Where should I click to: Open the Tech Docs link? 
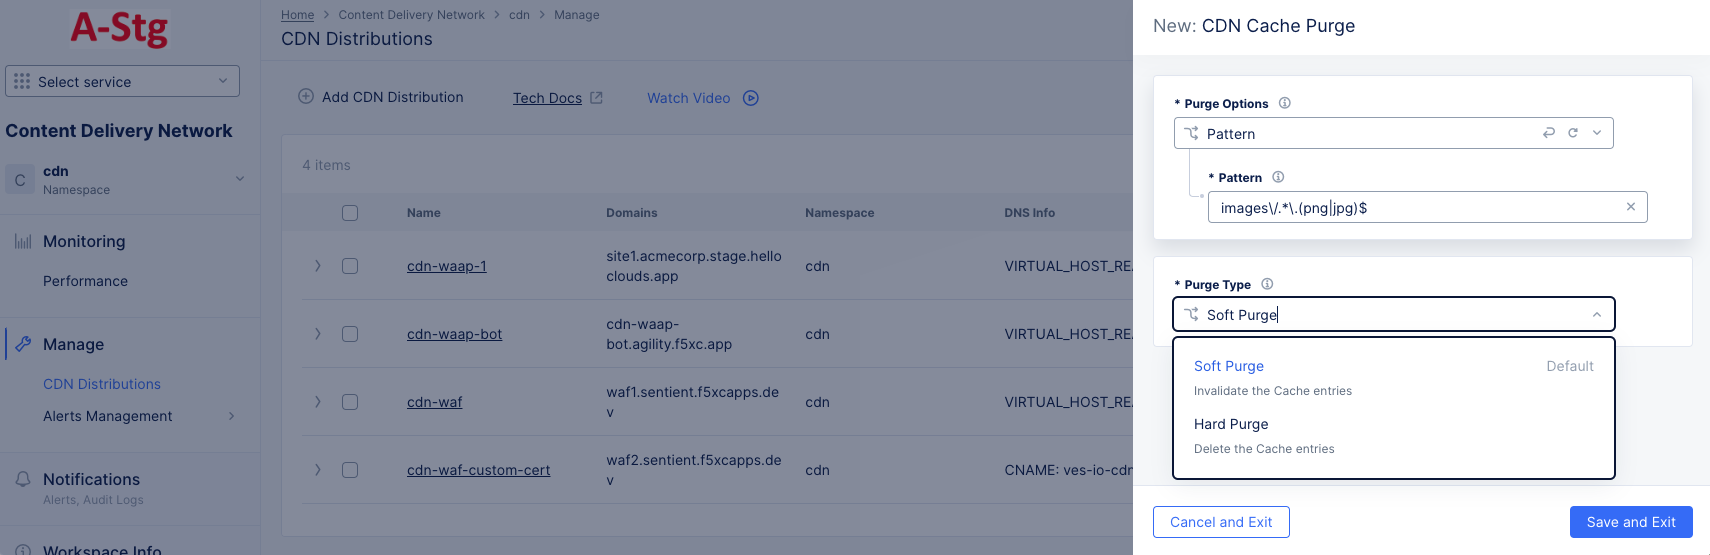coord(548,98)
